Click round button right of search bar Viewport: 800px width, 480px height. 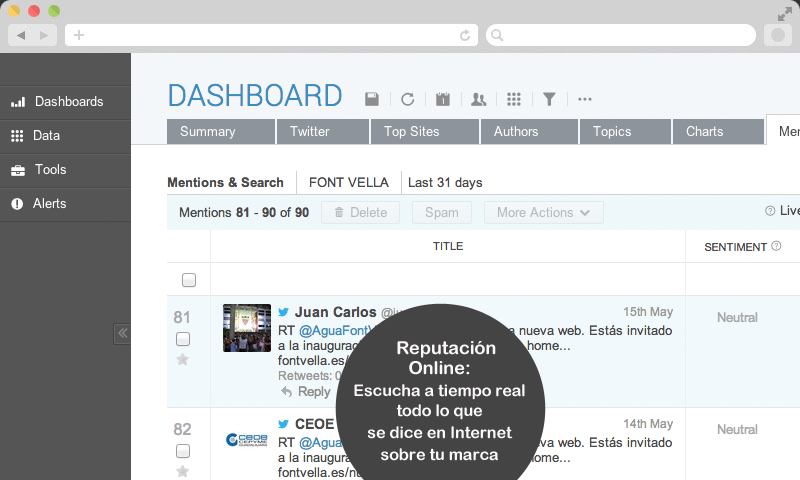click(778, 35)
